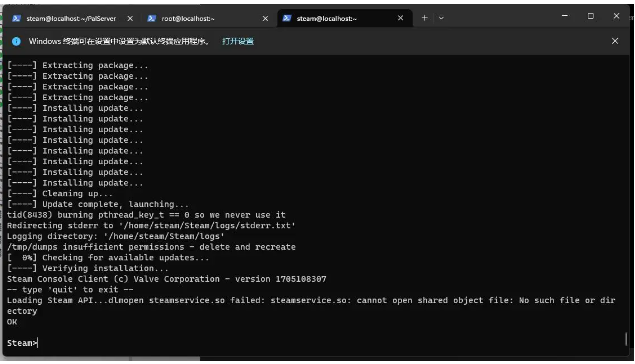Click the 'tid(8438) burning pthread_key_t' line

tap(146, 215)
